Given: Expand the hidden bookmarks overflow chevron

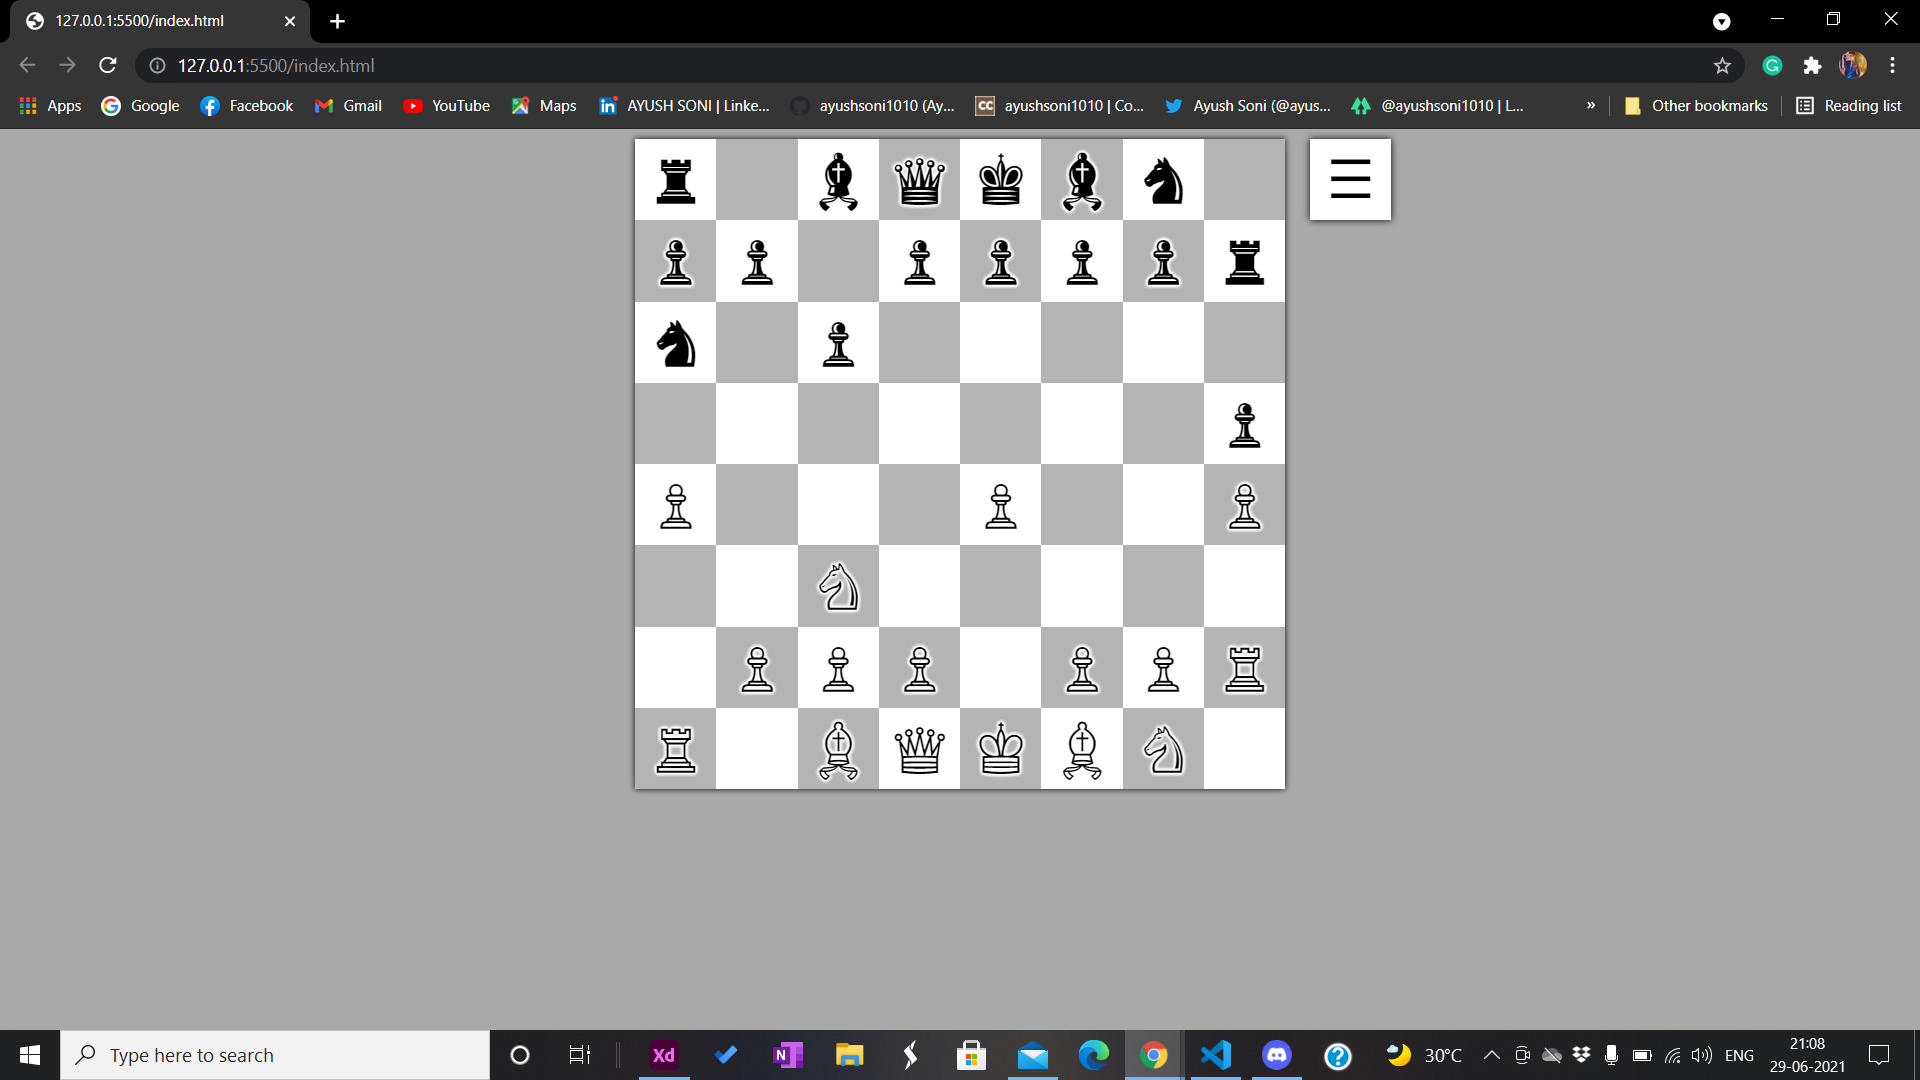Looking at the screenshot, I should pos(1591,106).
